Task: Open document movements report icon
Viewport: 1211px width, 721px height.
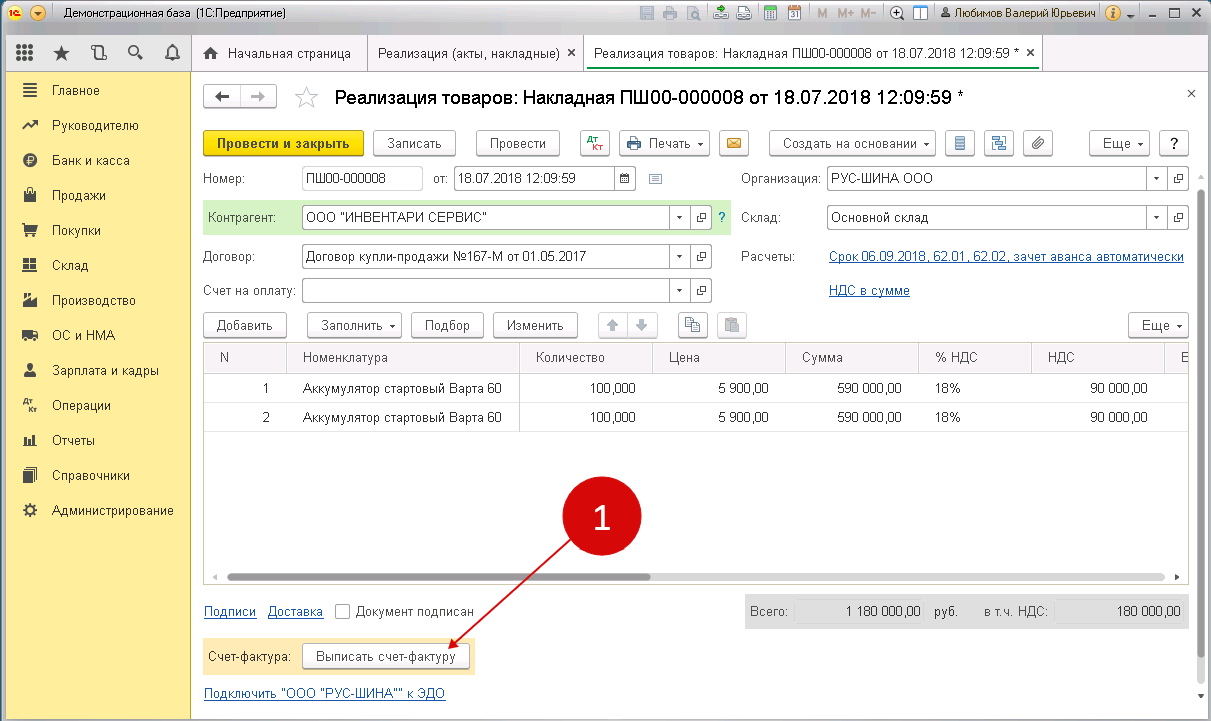Action: coord(960,143)
